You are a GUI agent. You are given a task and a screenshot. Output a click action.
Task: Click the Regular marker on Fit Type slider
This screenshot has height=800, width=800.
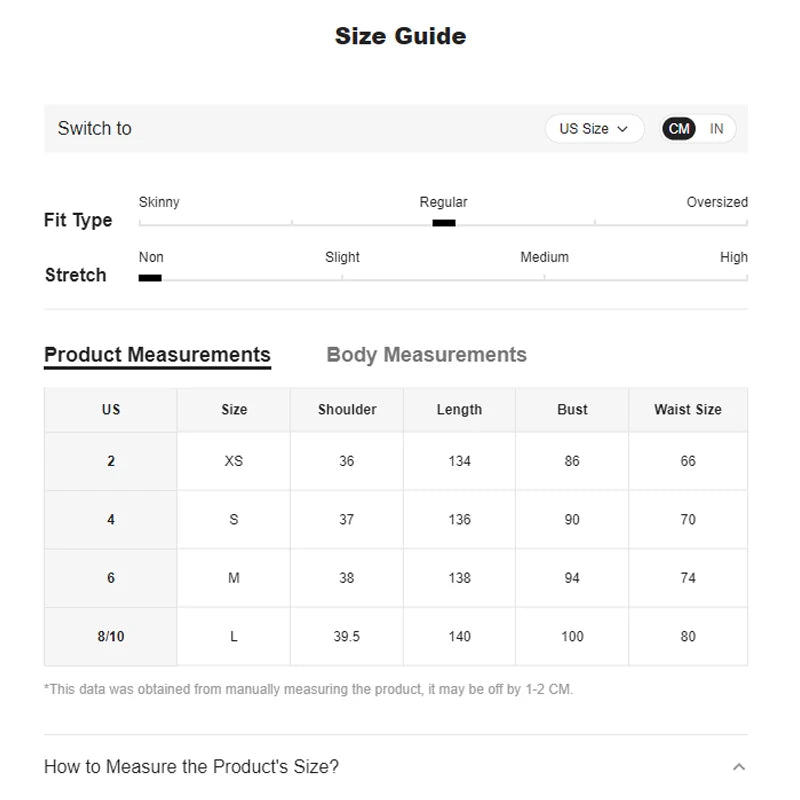click(444, 223)
